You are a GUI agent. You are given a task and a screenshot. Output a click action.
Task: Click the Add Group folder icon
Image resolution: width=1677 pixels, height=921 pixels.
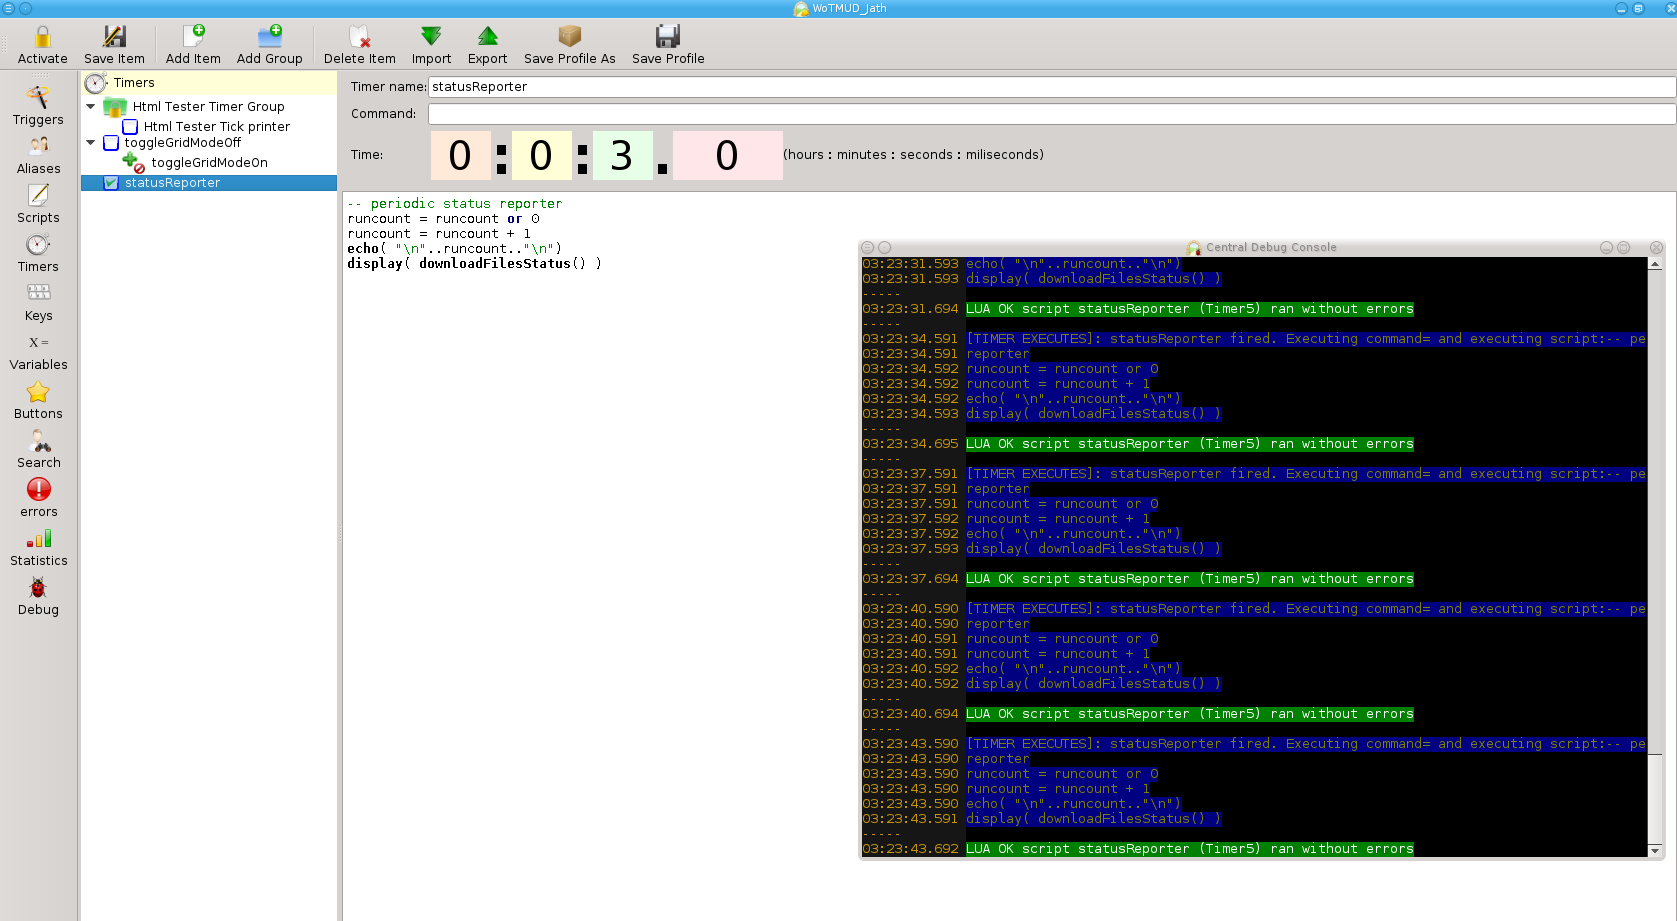270,37
